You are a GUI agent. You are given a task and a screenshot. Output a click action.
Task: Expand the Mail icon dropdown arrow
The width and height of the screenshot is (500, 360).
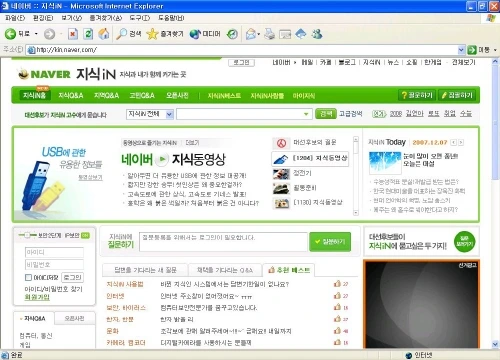(x=258, y=34)
